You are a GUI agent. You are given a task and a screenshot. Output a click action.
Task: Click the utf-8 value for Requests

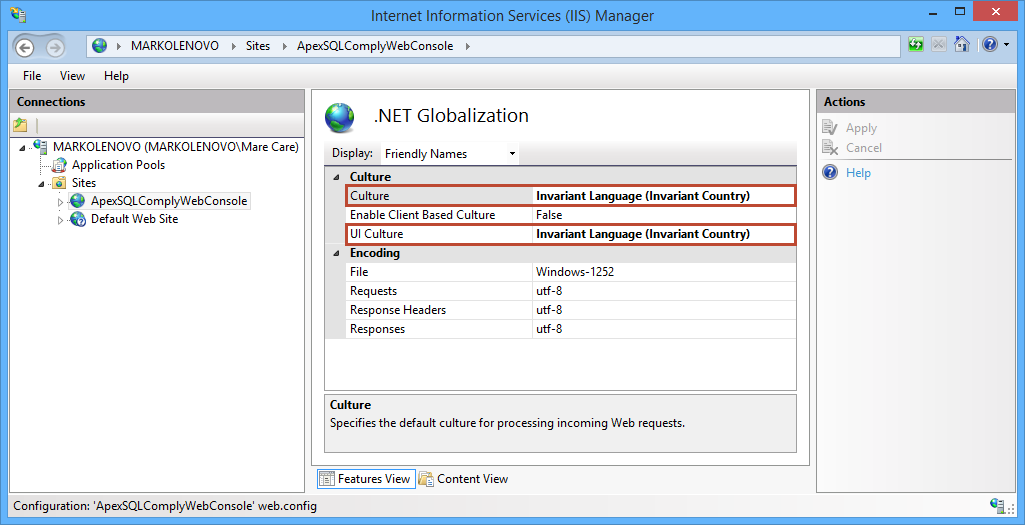point(549,290)
